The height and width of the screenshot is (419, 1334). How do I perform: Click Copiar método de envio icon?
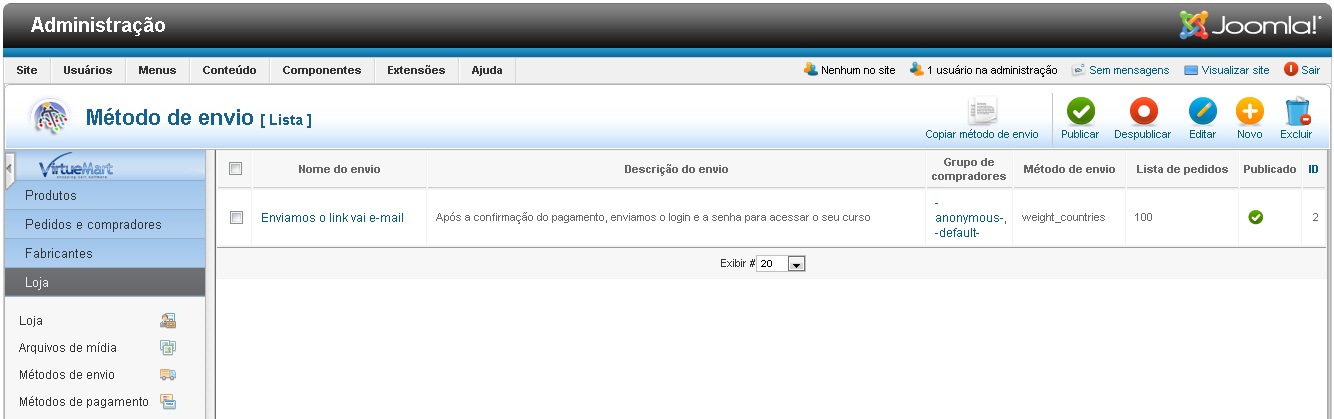tap(981, 111)
